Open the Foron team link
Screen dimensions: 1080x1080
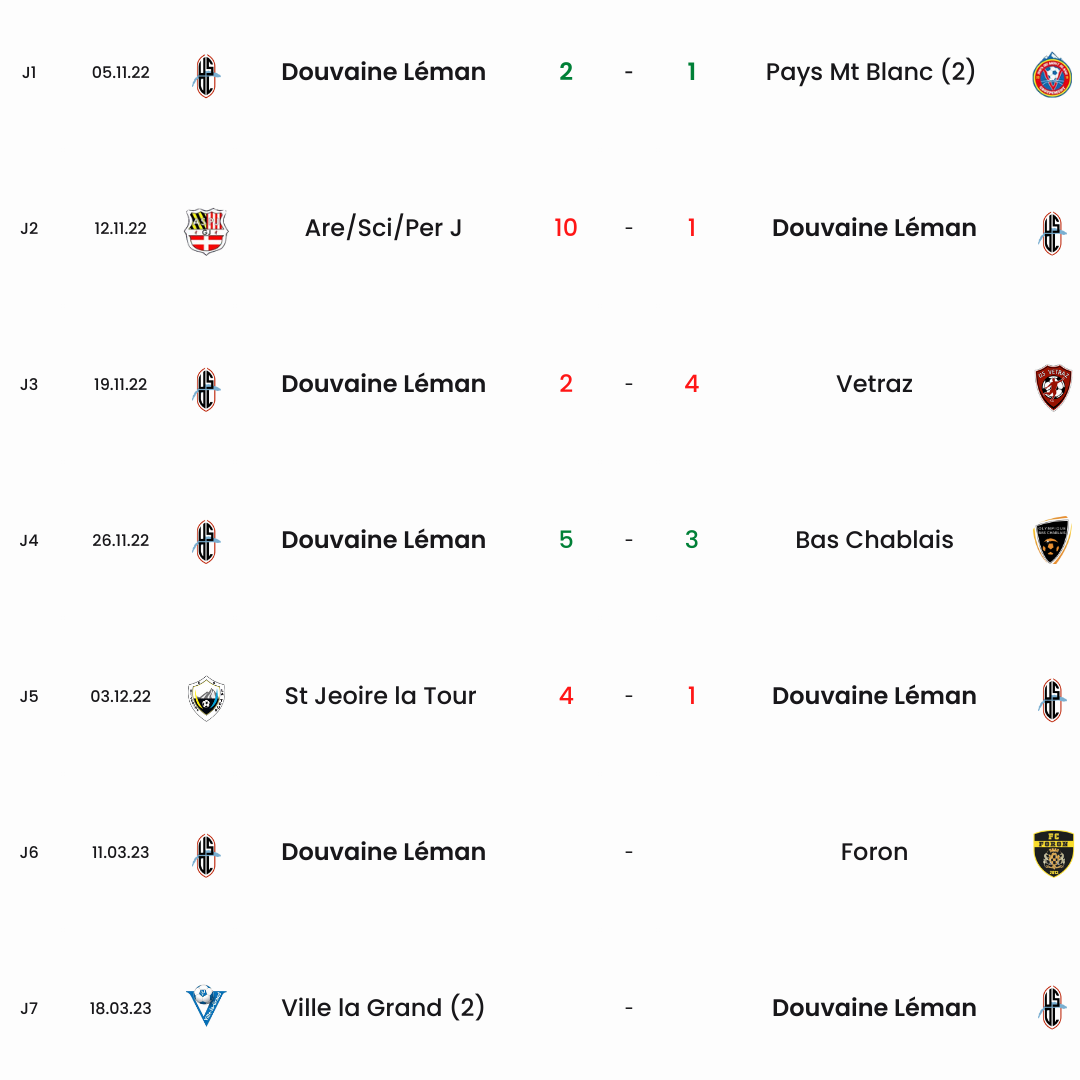[x=874, y=852]
